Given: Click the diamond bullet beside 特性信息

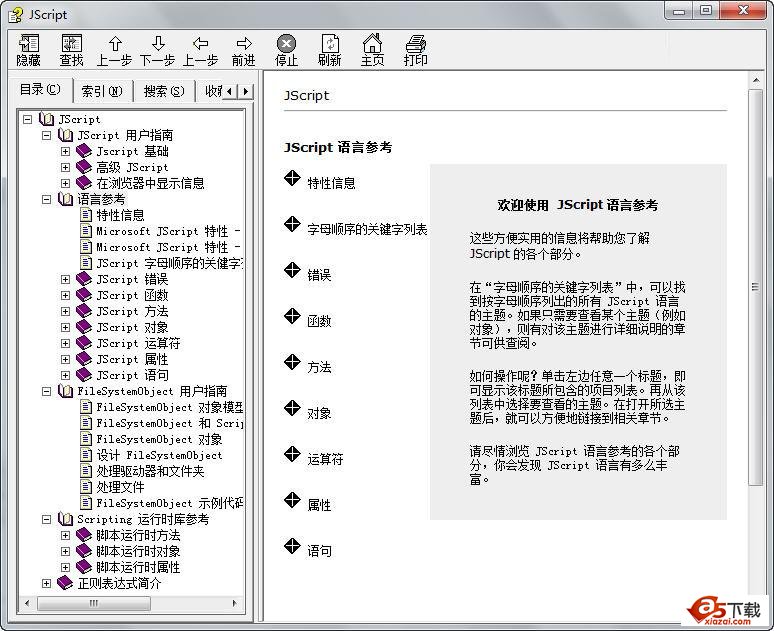Looking at the screenshot, I should pyautogui.click(x=292, y=178).
